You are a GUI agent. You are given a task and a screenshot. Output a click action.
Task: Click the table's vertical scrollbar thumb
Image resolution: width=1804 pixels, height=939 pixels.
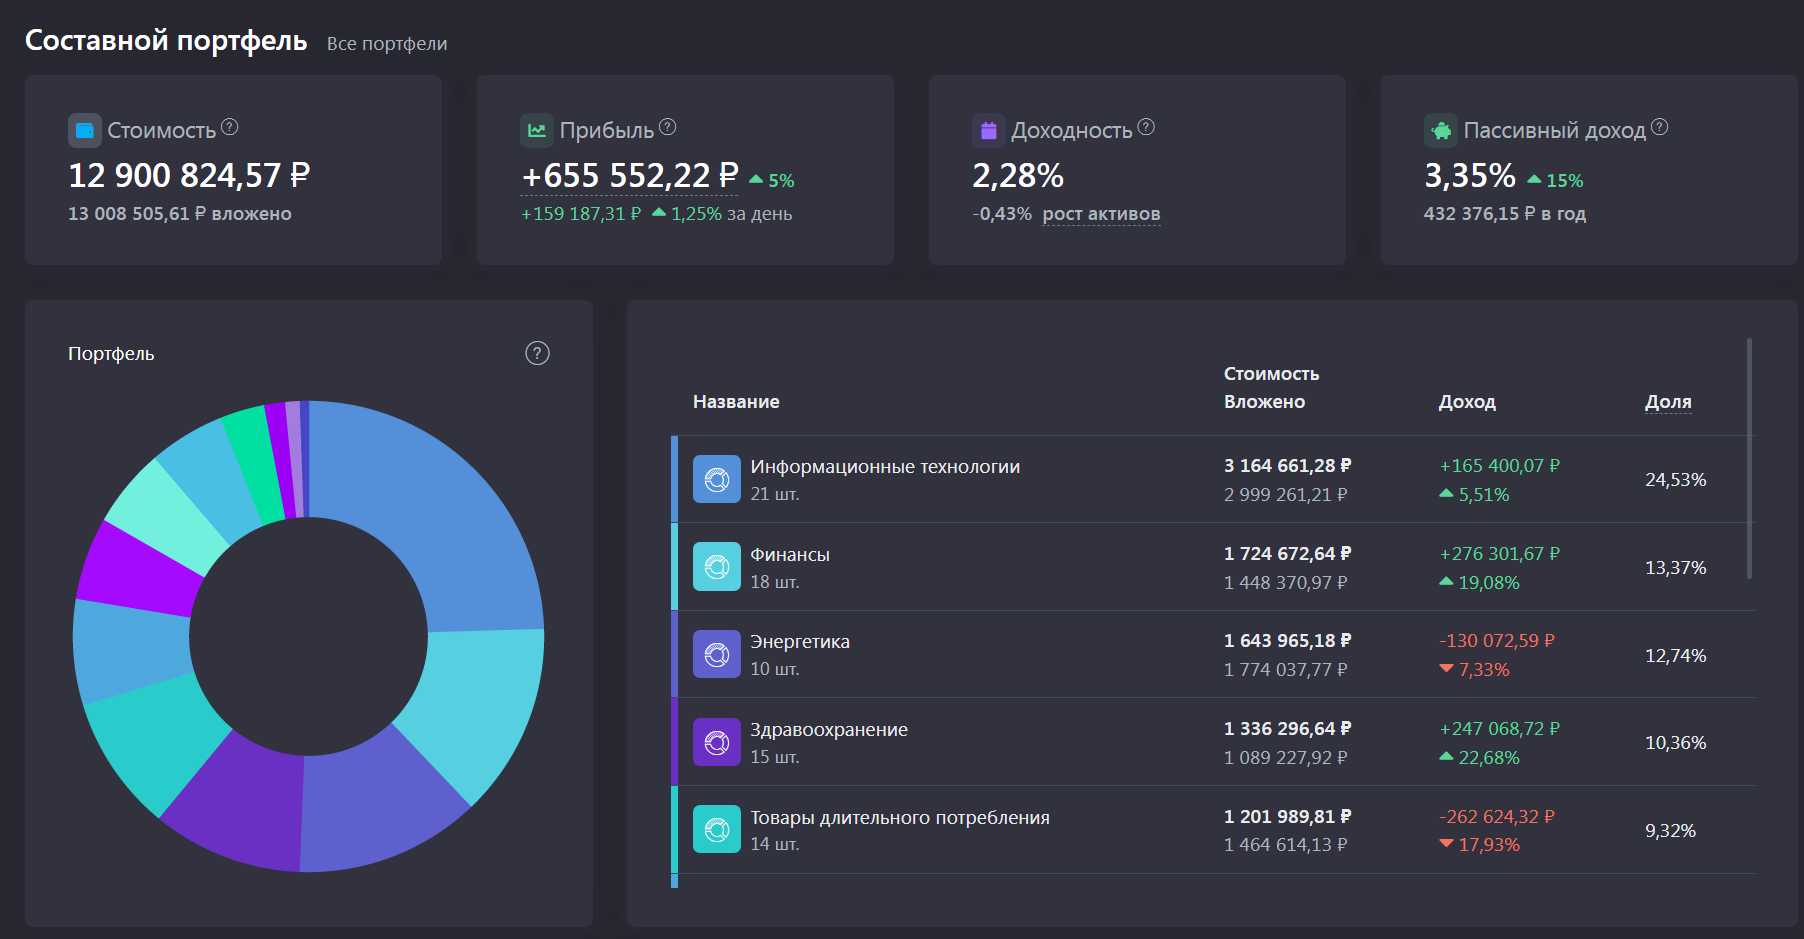tap(1749, 458)
